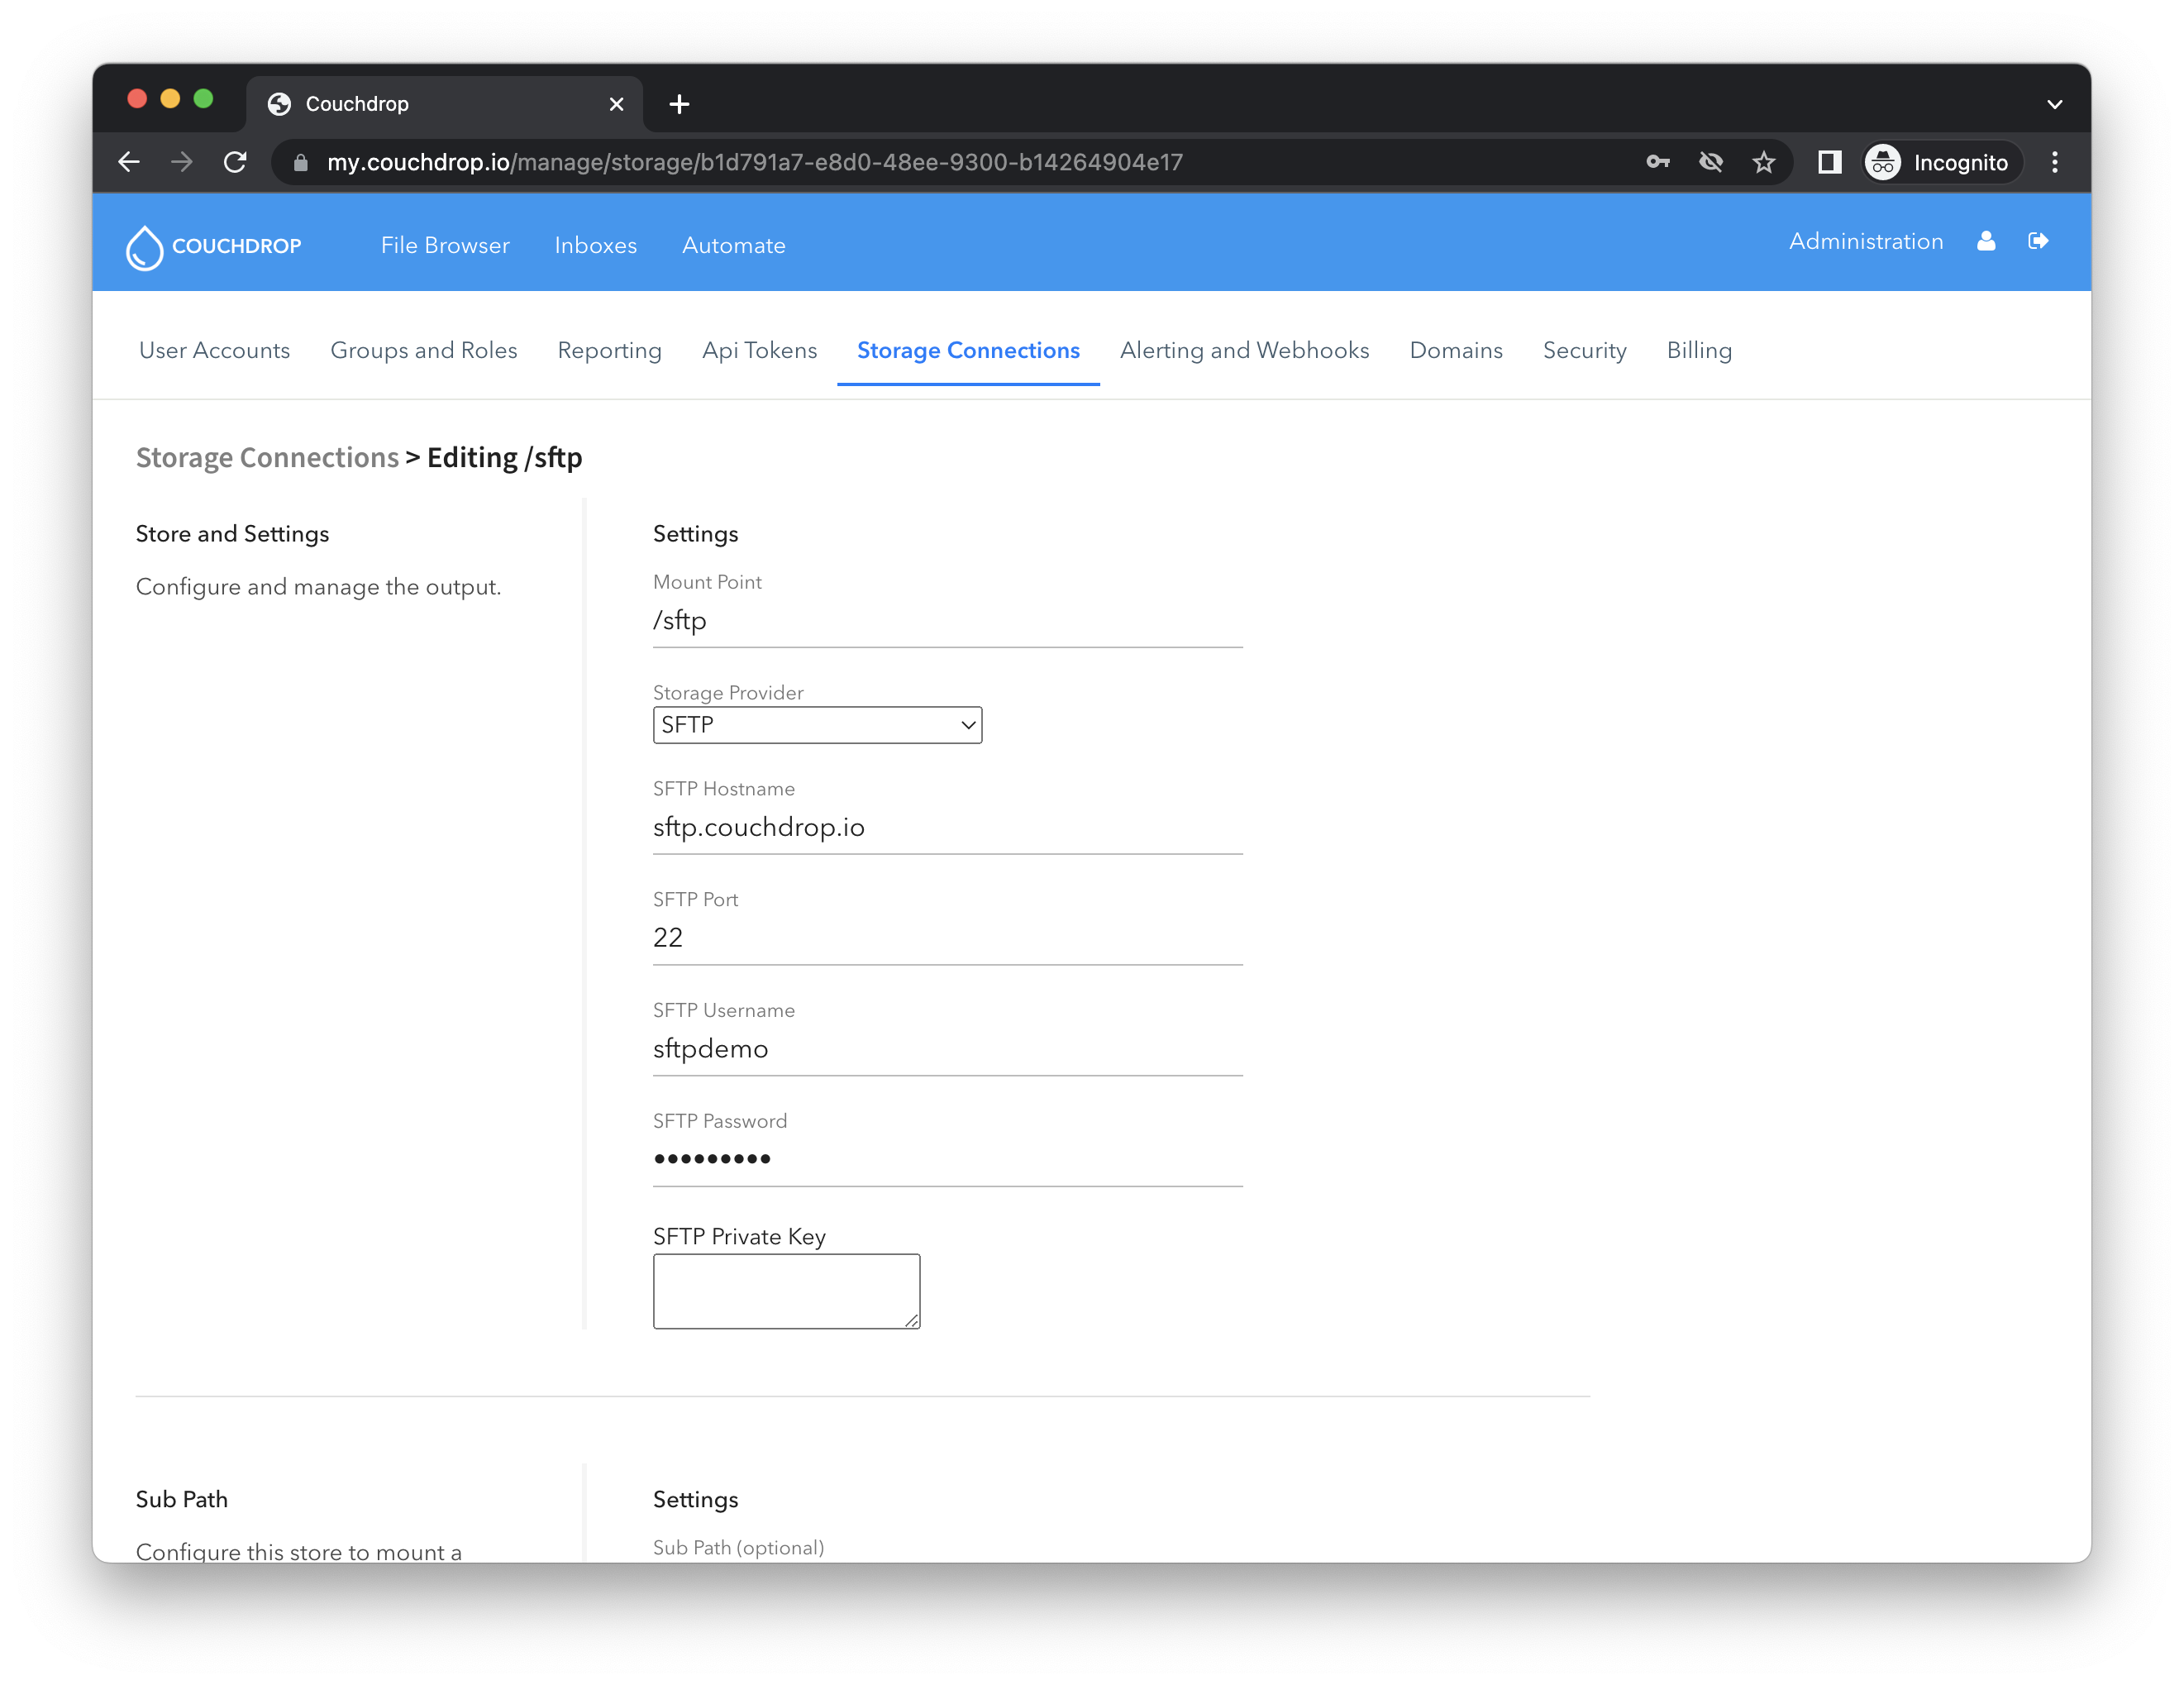Click the logout icon in header
This screenshot has width=2184, height=1685.
(2038, 241)
